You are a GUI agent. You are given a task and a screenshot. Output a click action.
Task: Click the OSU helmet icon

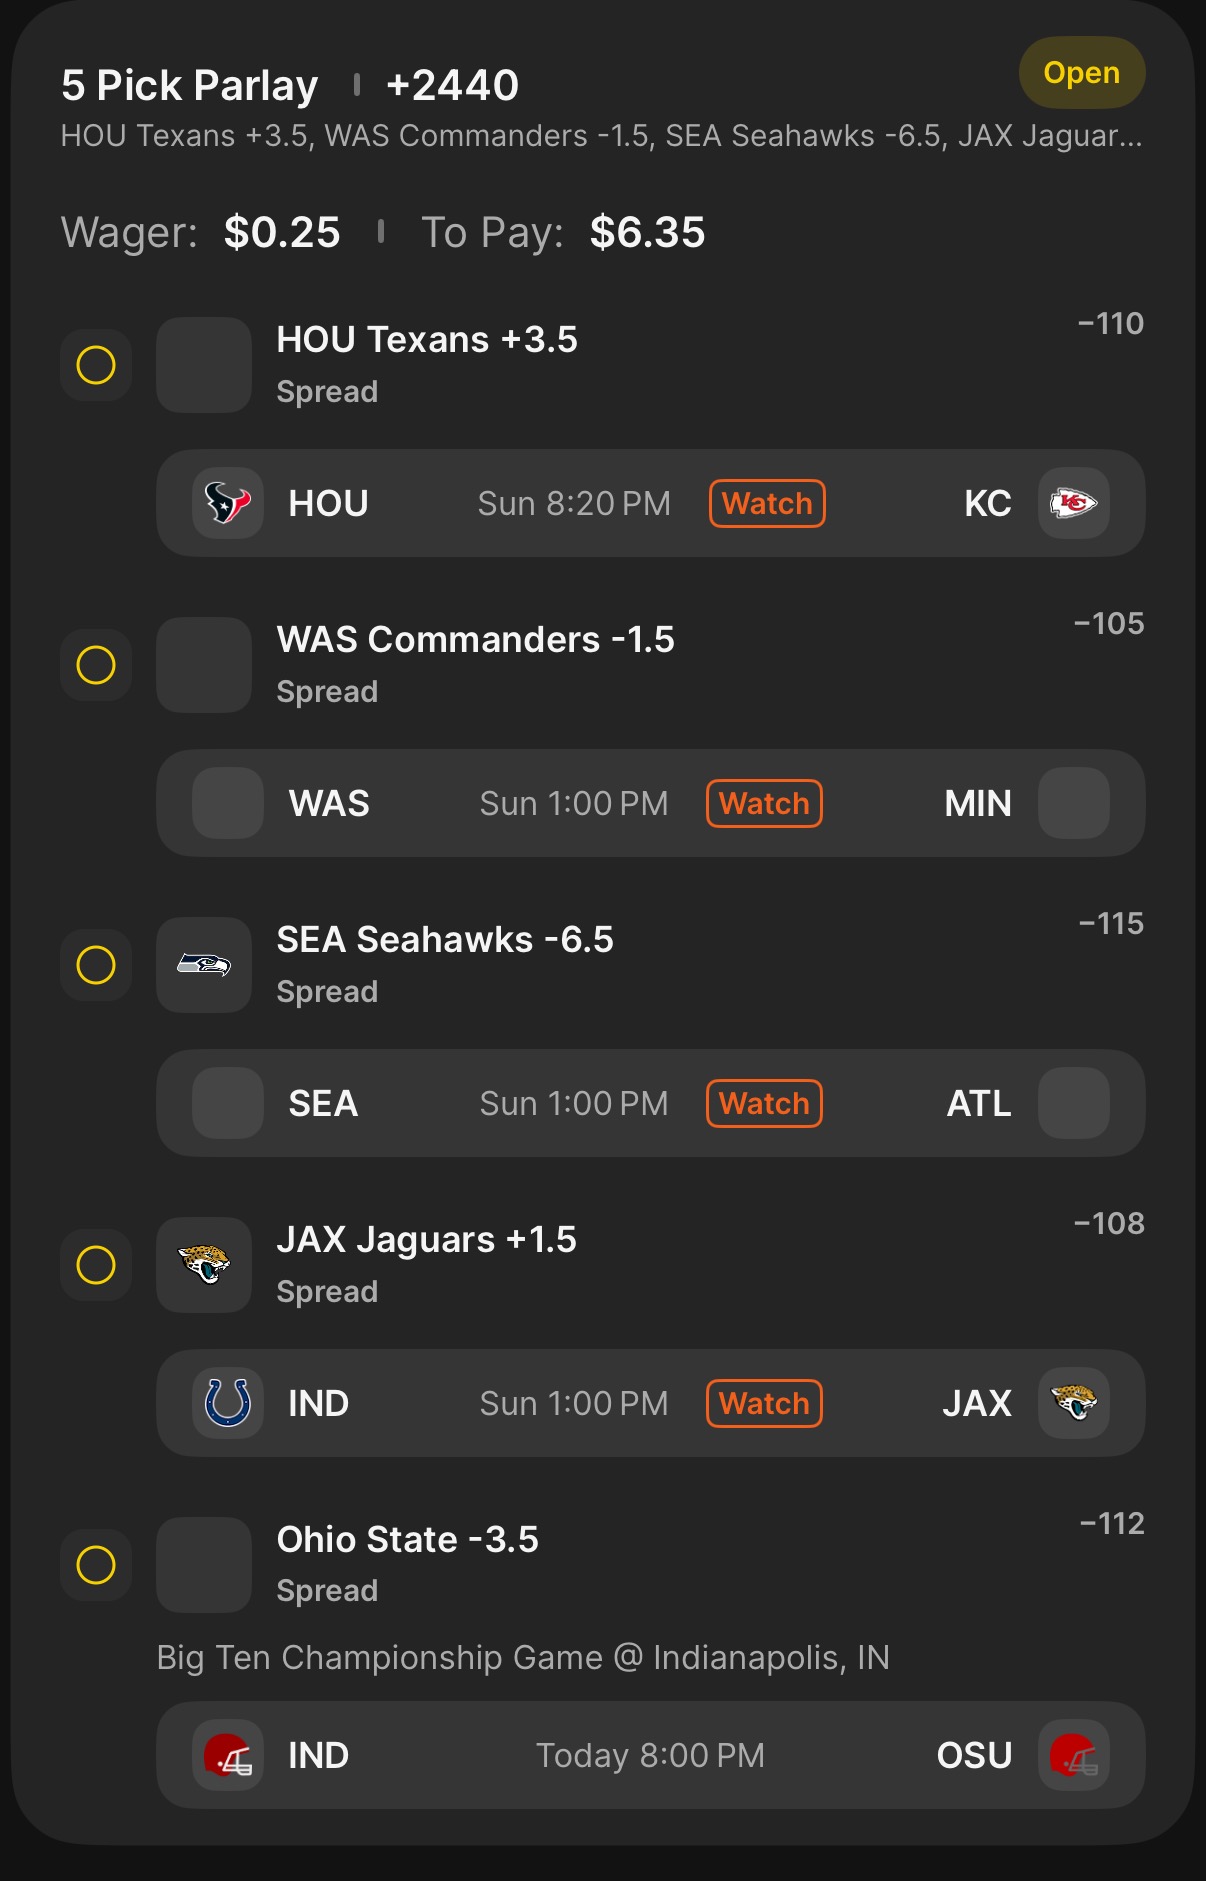tap(1073, 1755)
